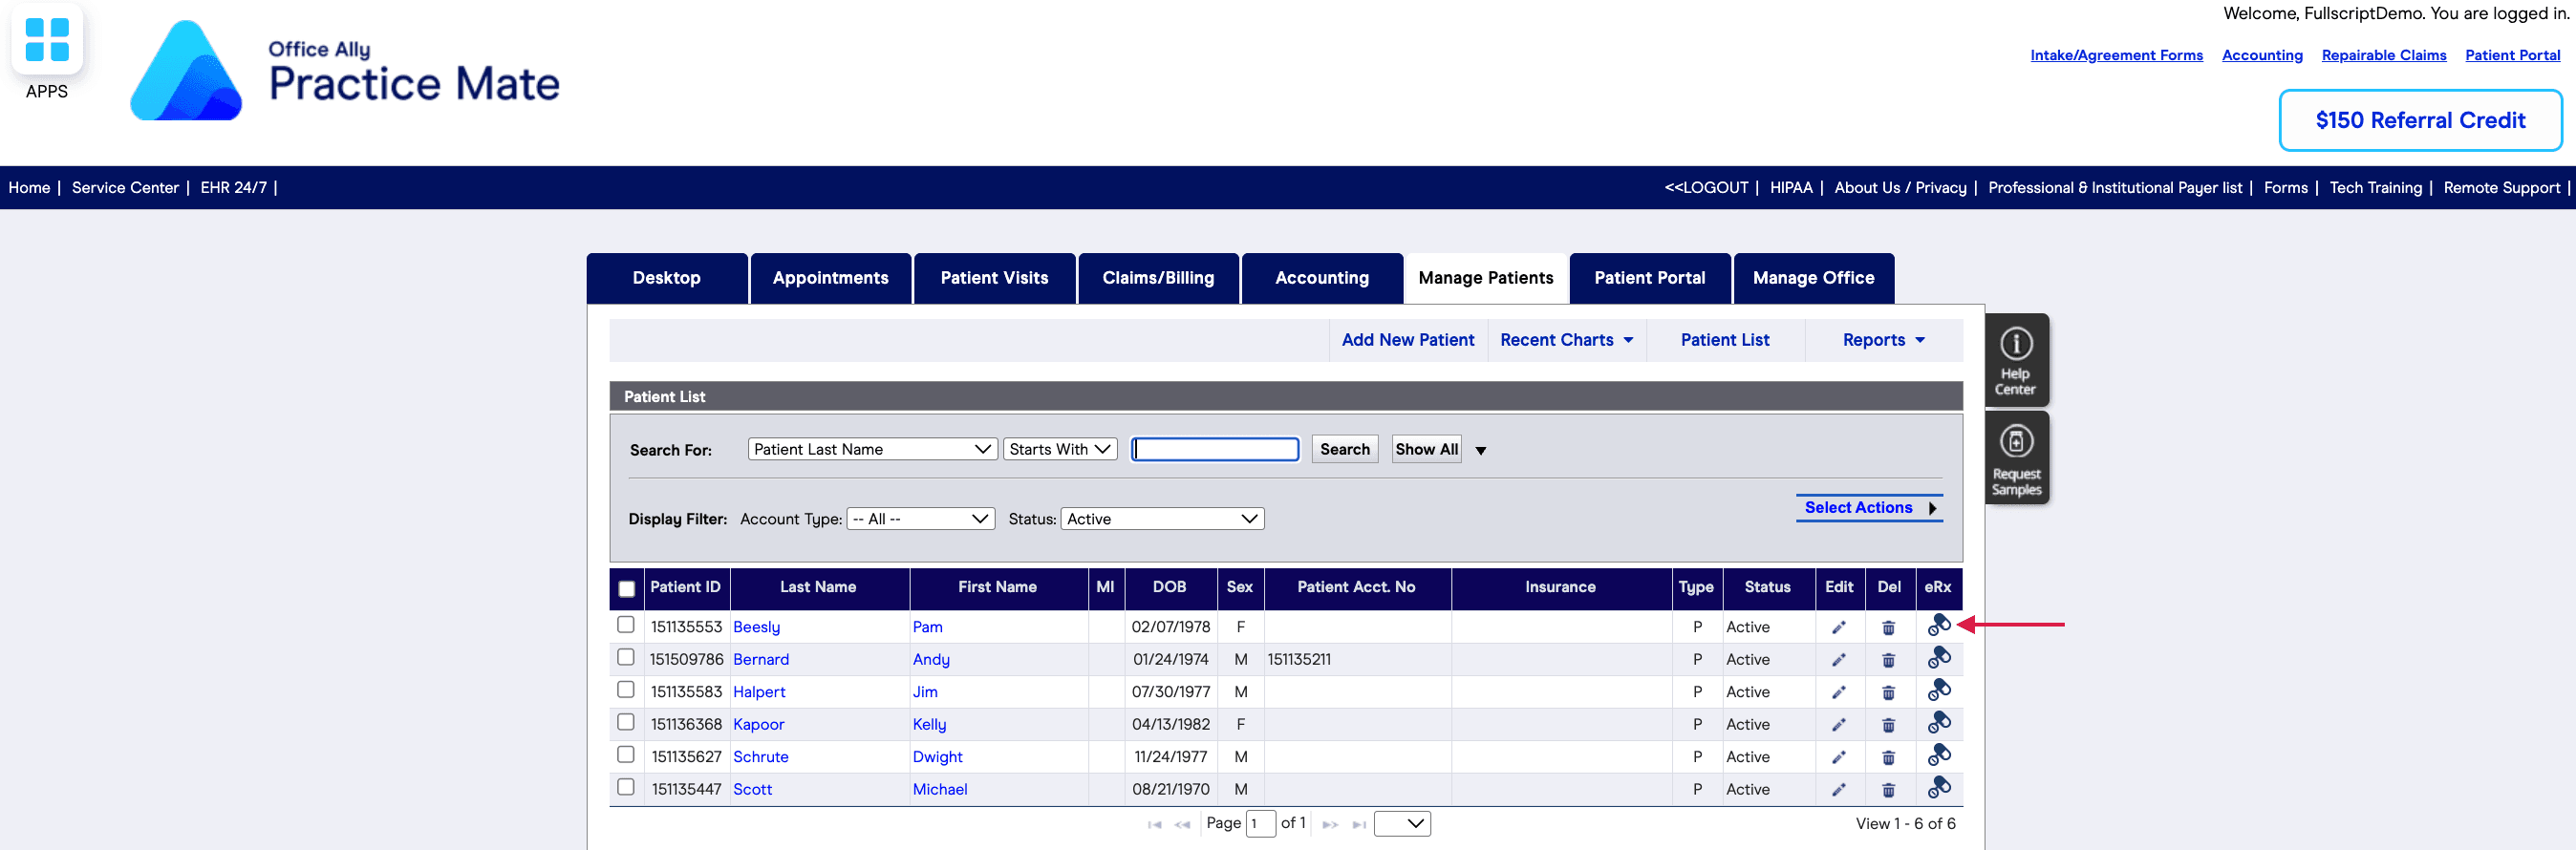Open the Repairable Claims link
This screenshot has width=2576, height=850.
click(2384, 55)
